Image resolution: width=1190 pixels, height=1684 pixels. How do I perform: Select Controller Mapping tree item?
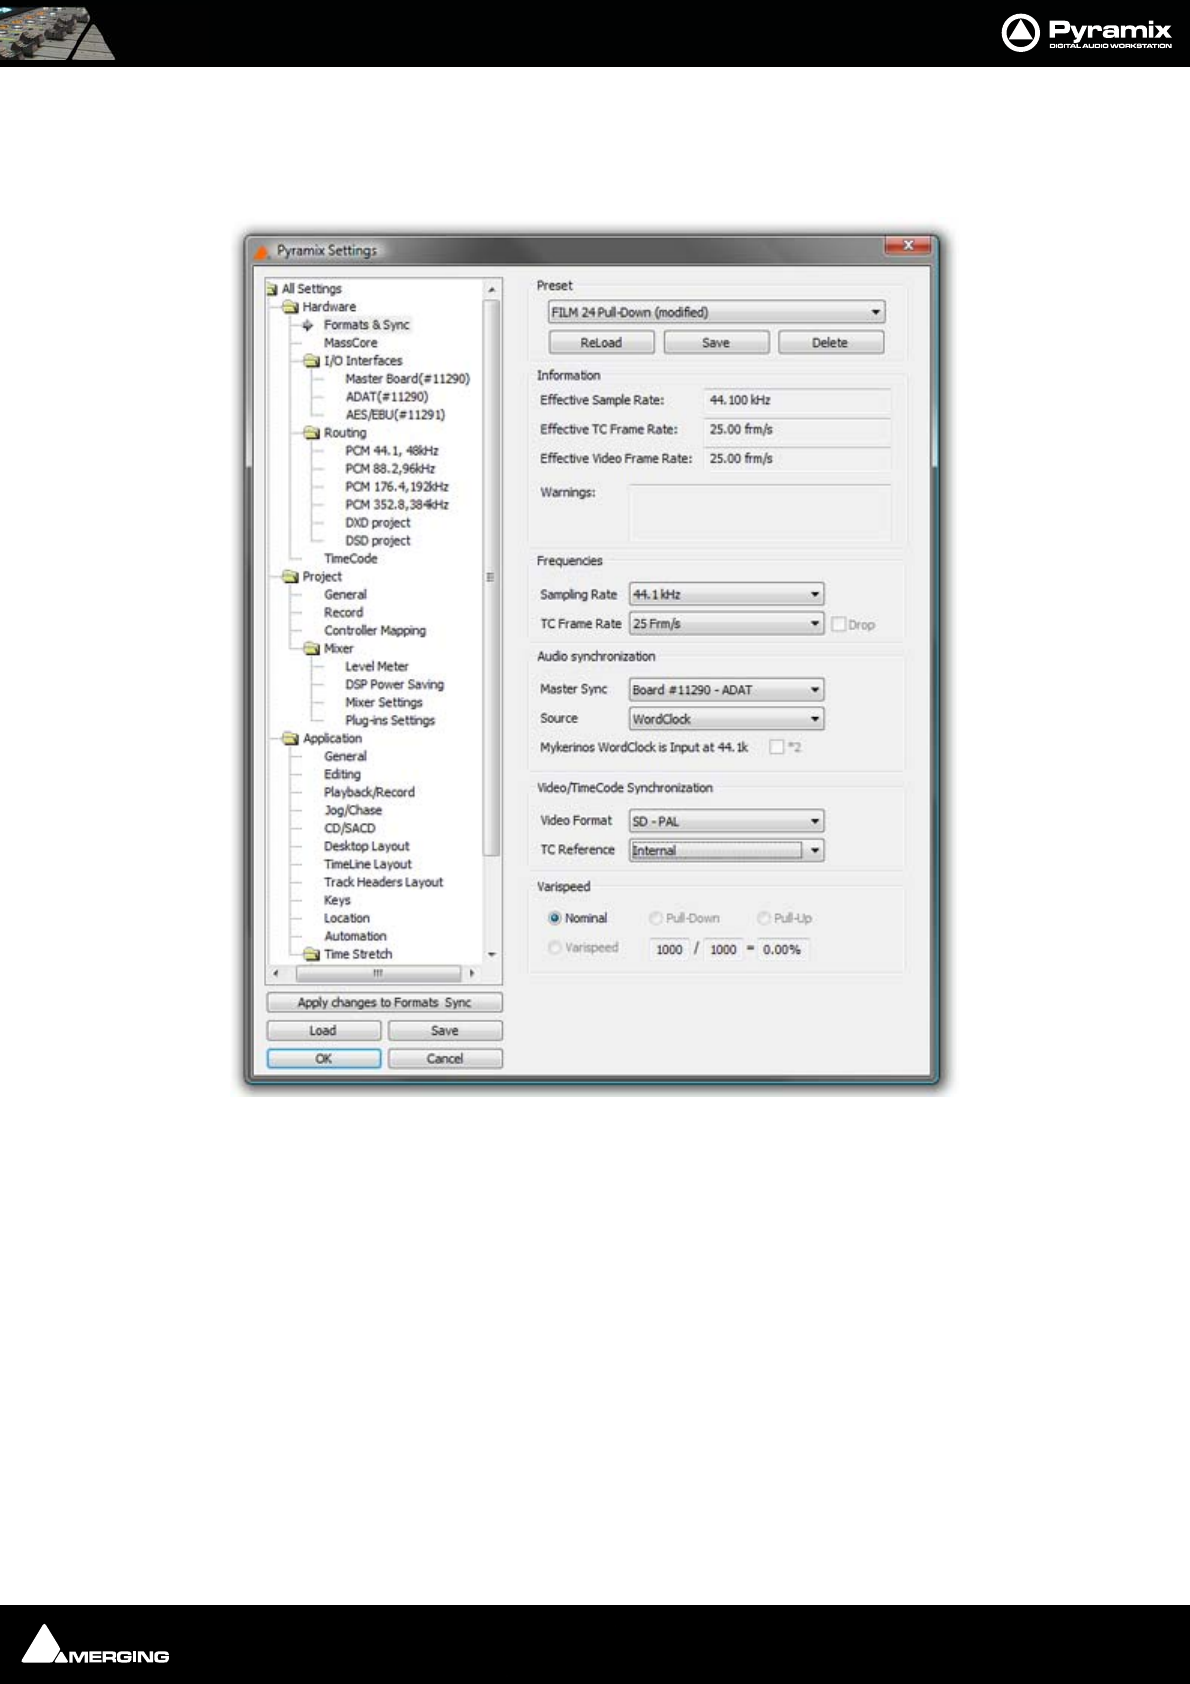(374, 631)
